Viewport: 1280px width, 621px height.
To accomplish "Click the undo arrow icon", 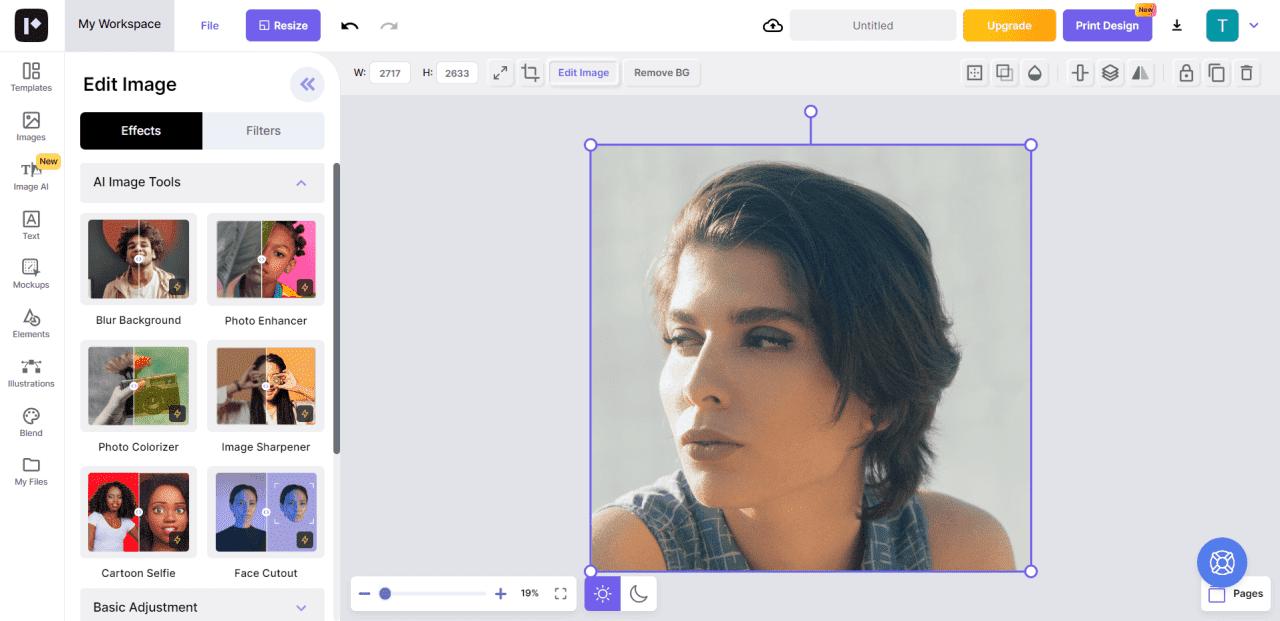I will click(349, 26).
